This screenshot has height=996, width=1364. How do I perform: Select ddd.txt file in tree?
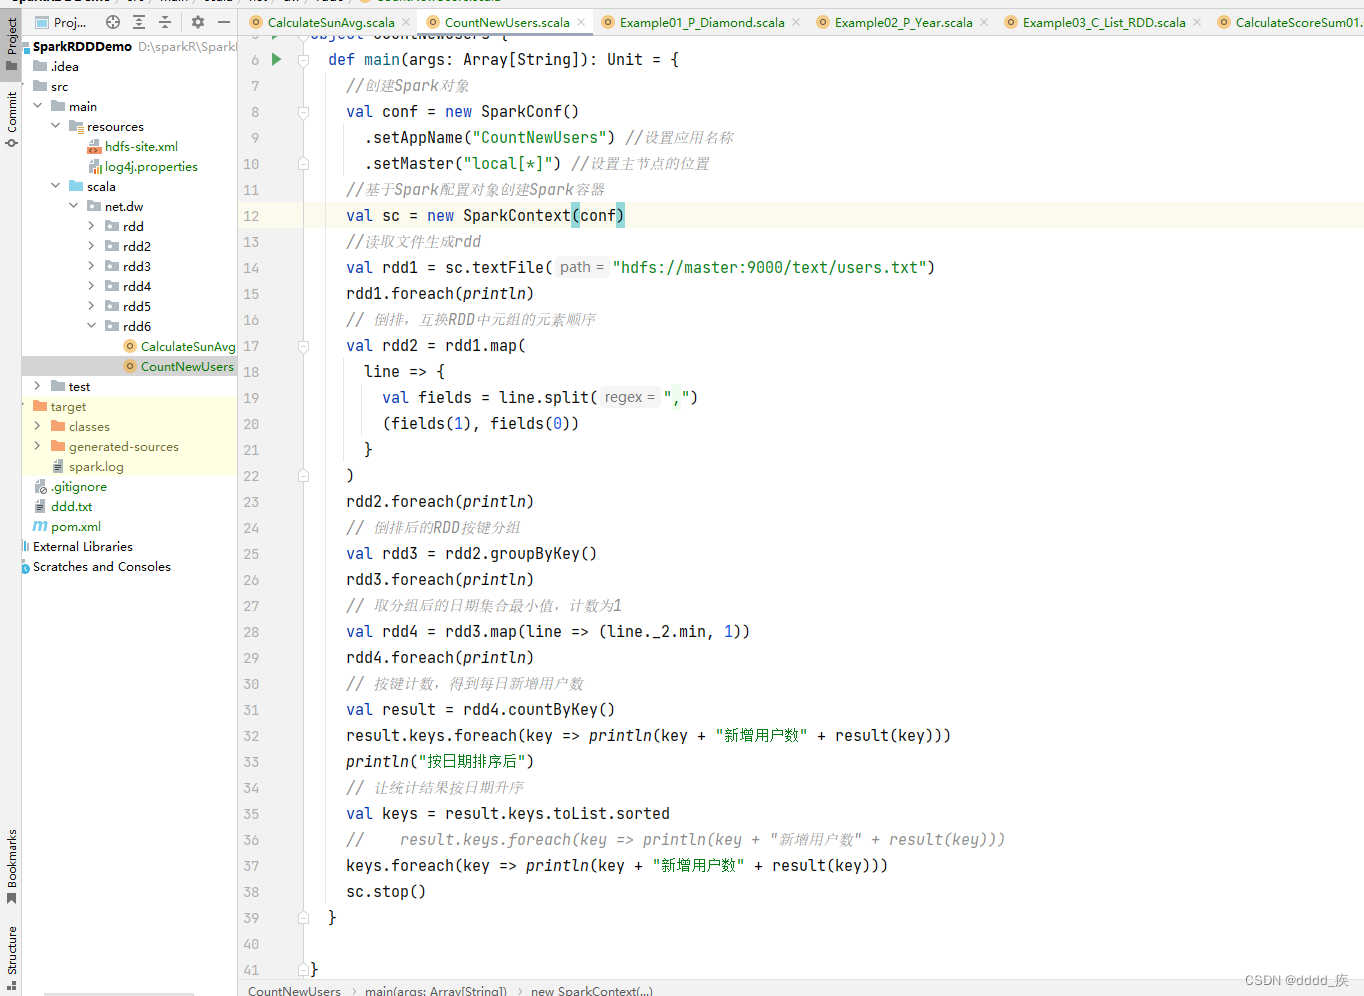coord(62,507)
